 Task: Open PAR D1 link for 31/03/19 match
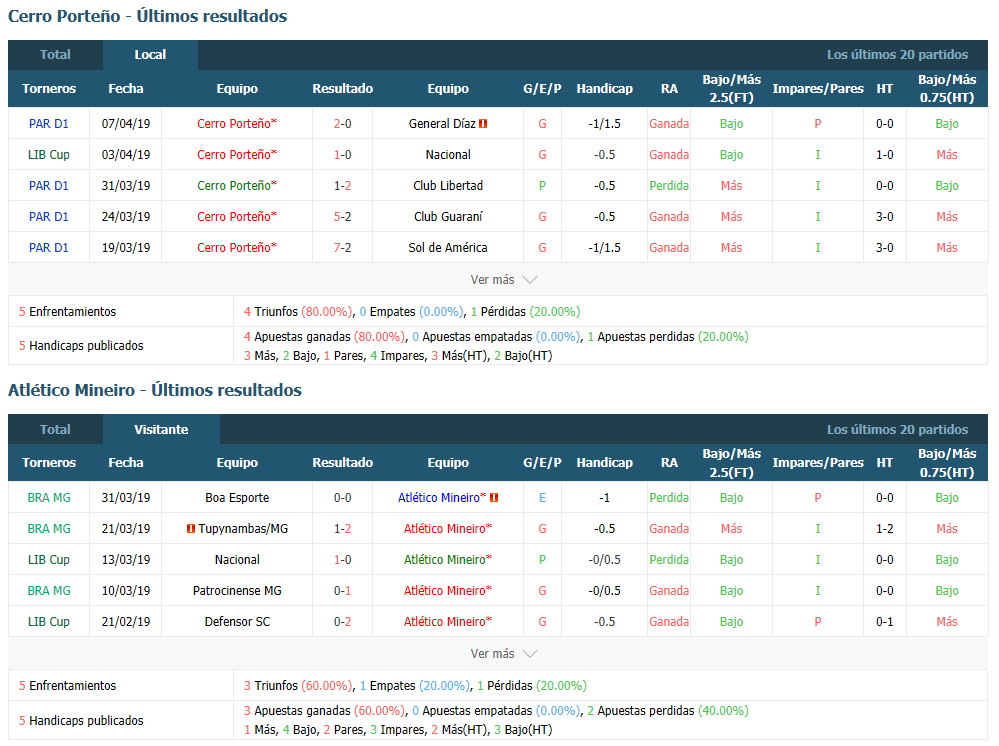coord(48,186)
